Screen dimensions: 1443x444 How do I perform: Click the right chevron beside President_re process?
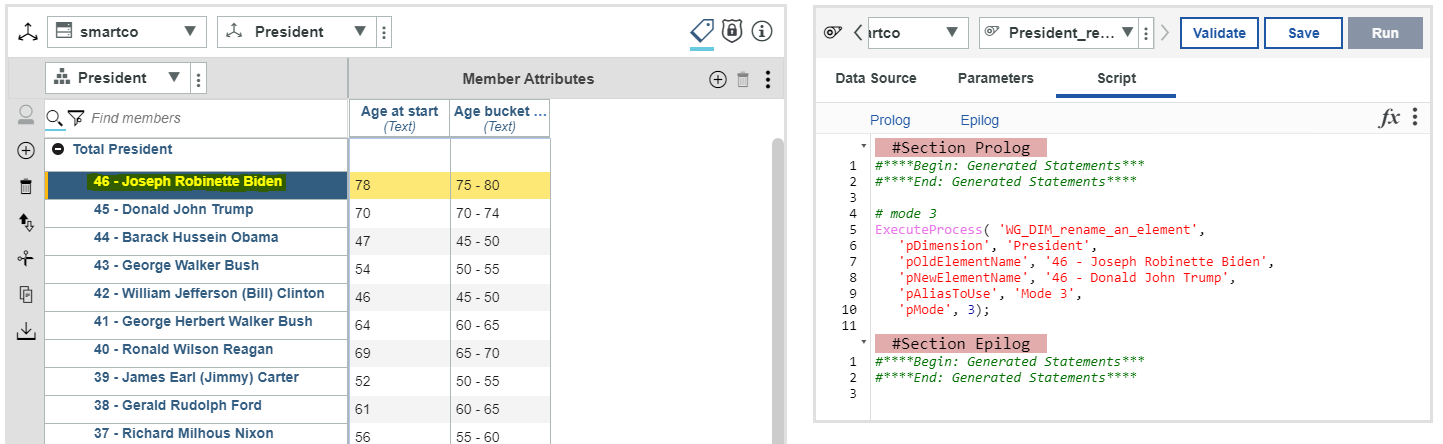(1164, 32)
